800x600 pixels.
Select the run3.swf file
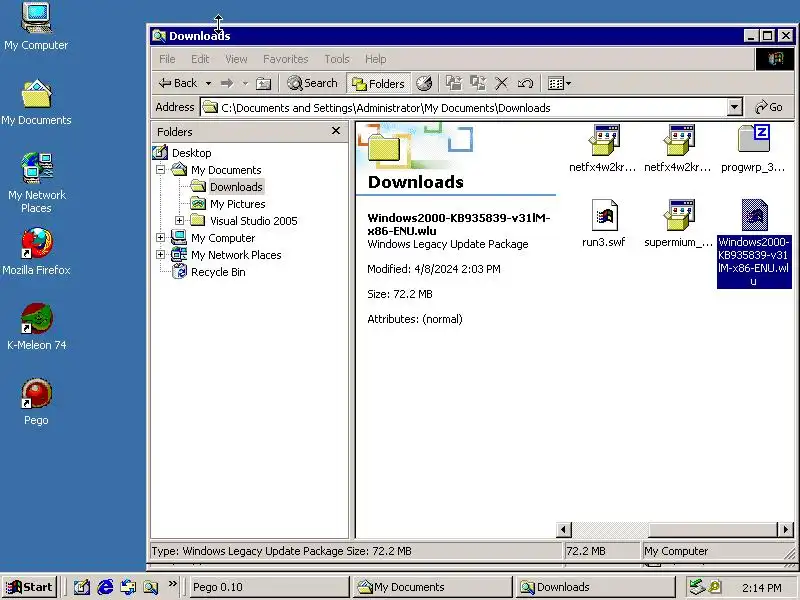click(x=604, y=223)
